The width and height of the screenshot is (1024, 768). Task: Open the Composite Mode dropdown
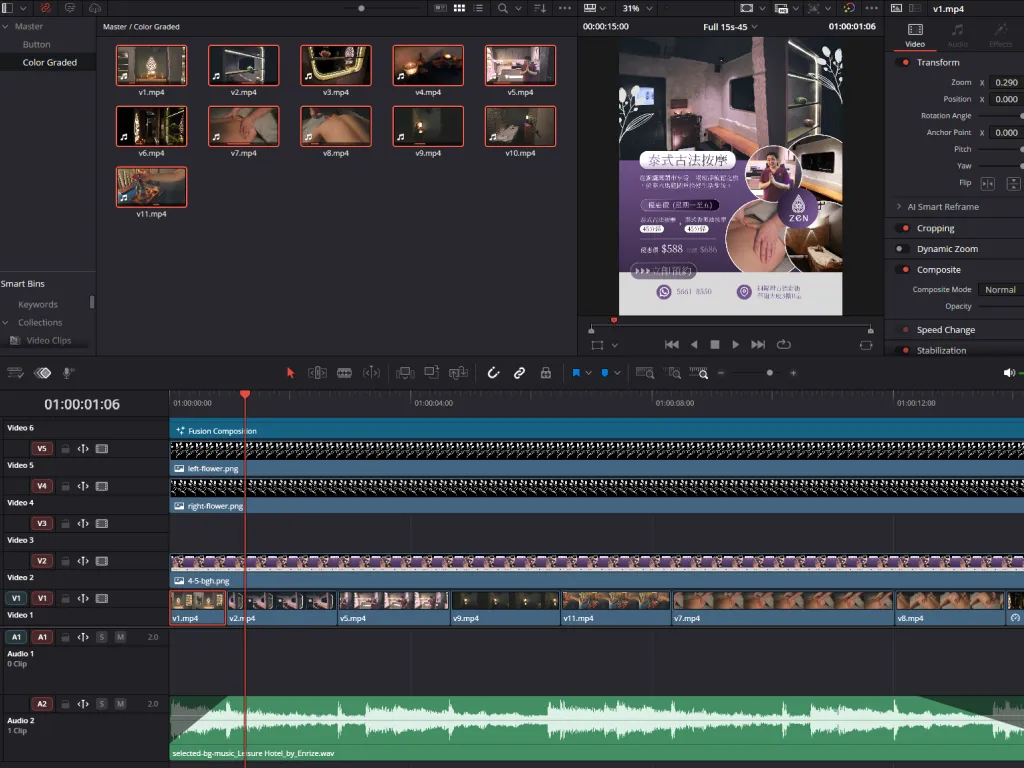pos(1000,290)
